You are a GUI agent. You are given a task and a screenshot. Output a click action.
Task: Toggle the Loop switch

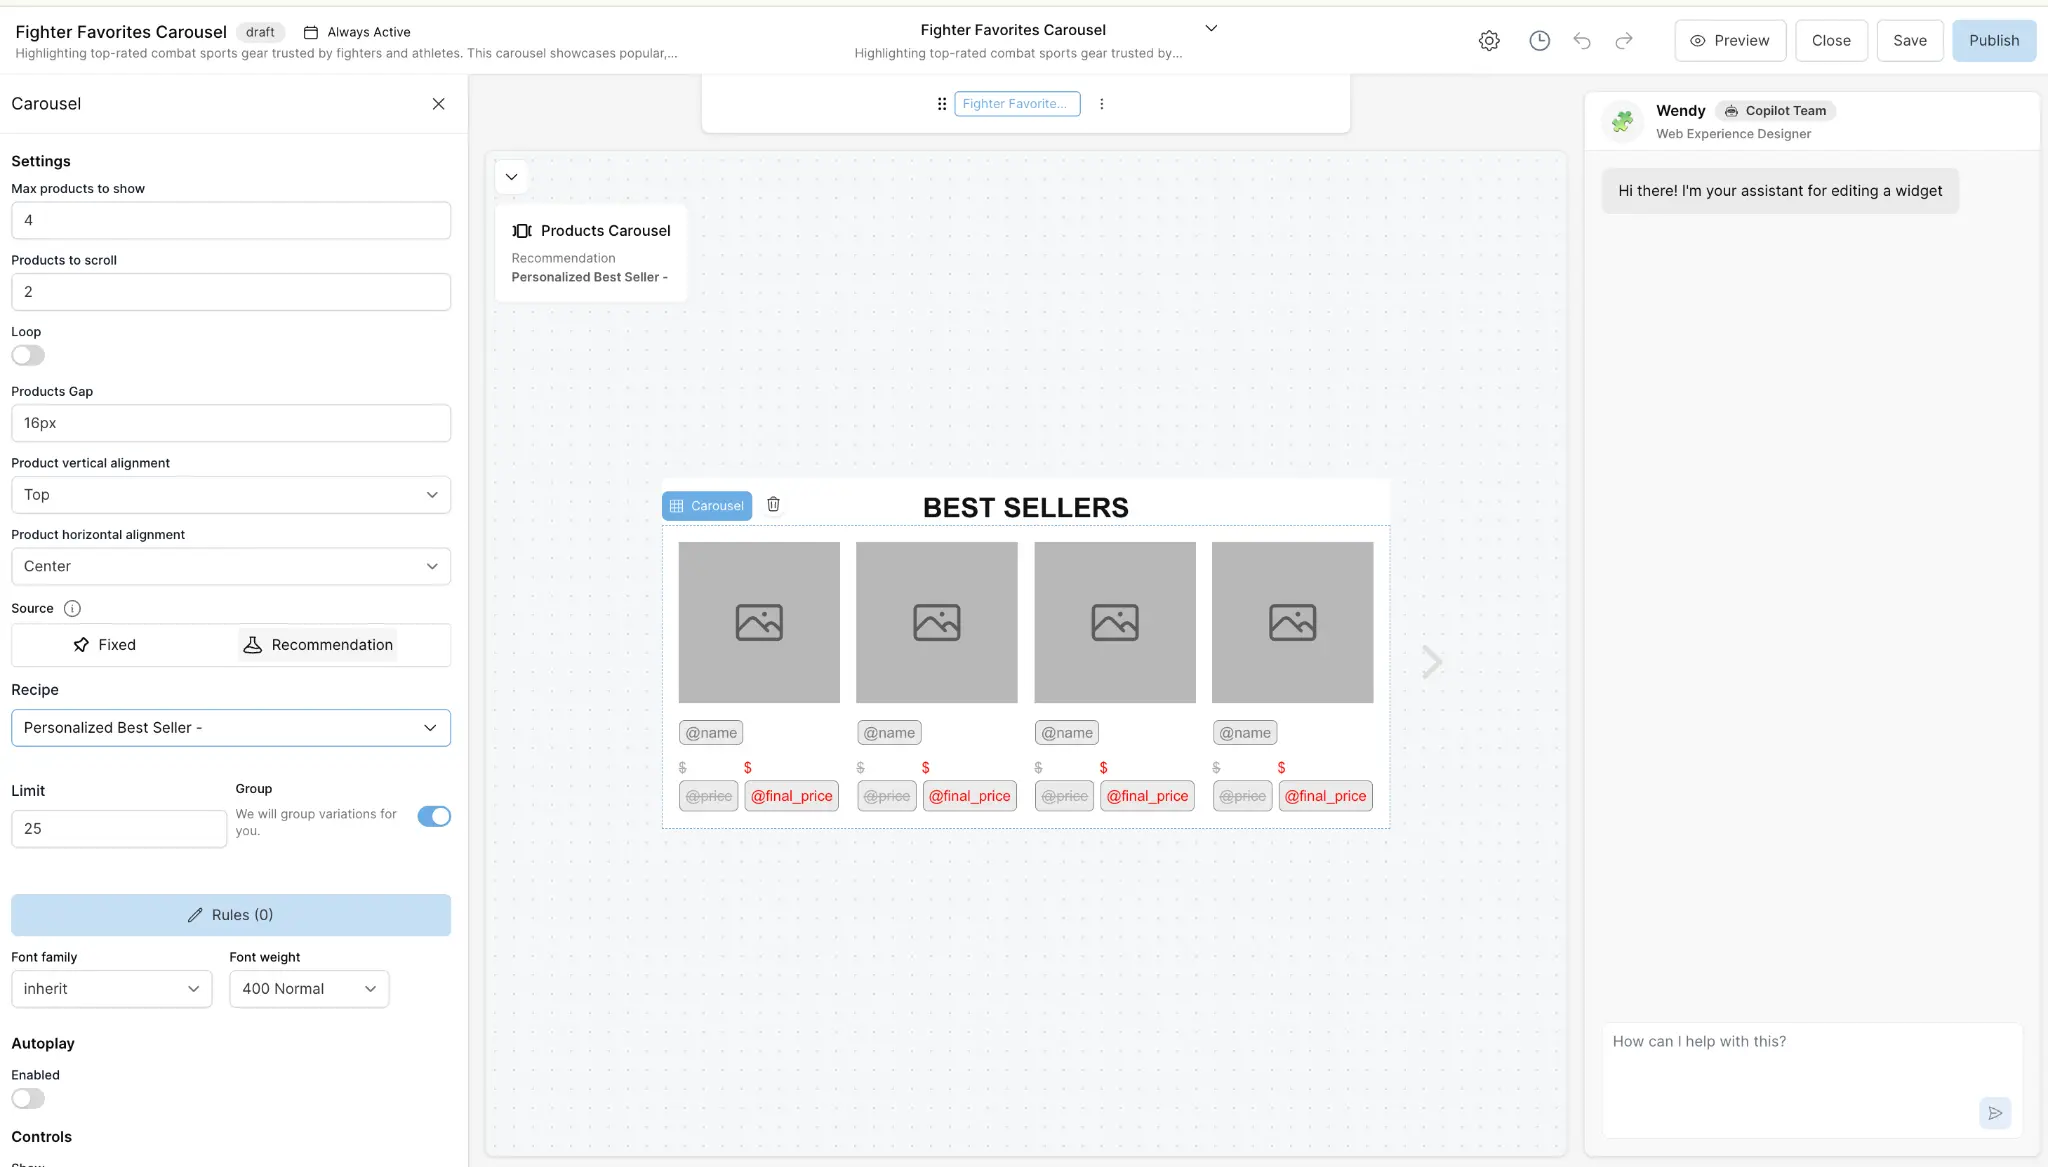click(28, 356)
